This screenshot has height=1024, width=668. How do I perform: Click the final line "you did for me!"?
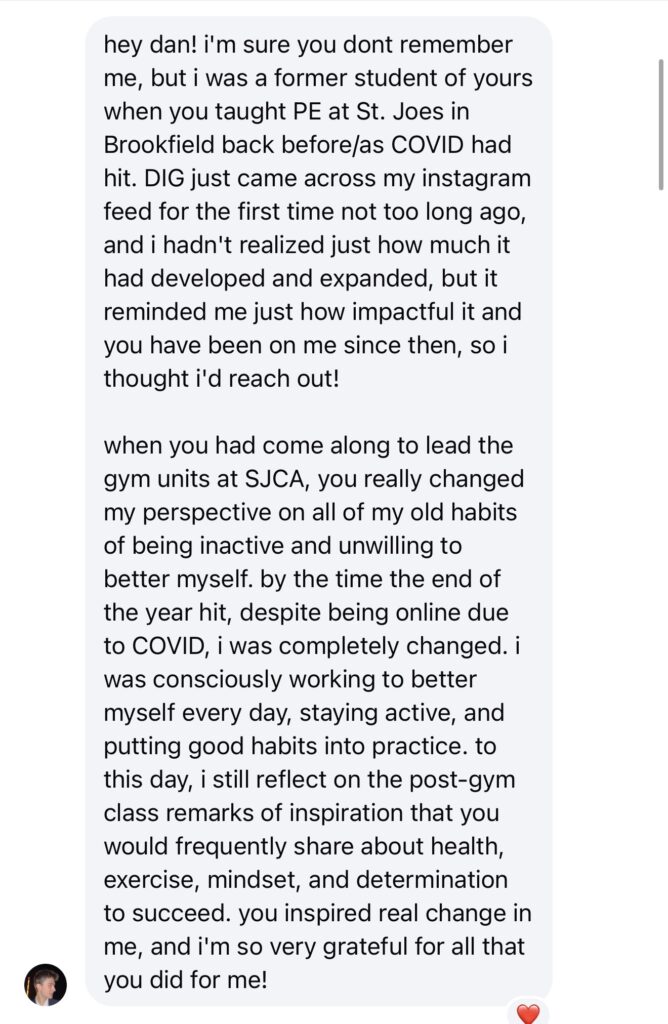click(185, 980)
